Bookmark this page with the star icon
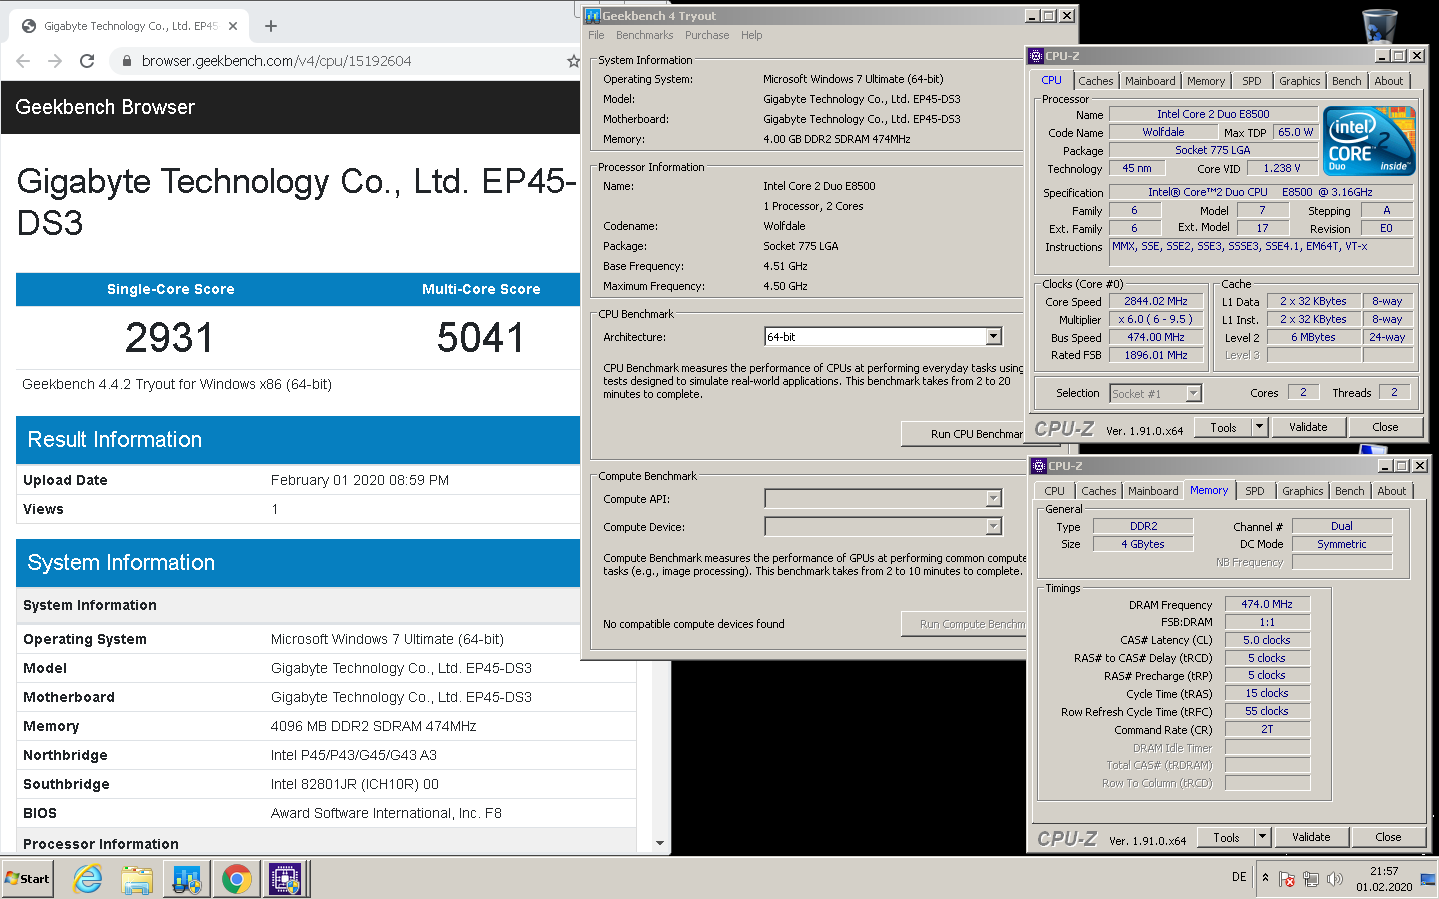 573,61
